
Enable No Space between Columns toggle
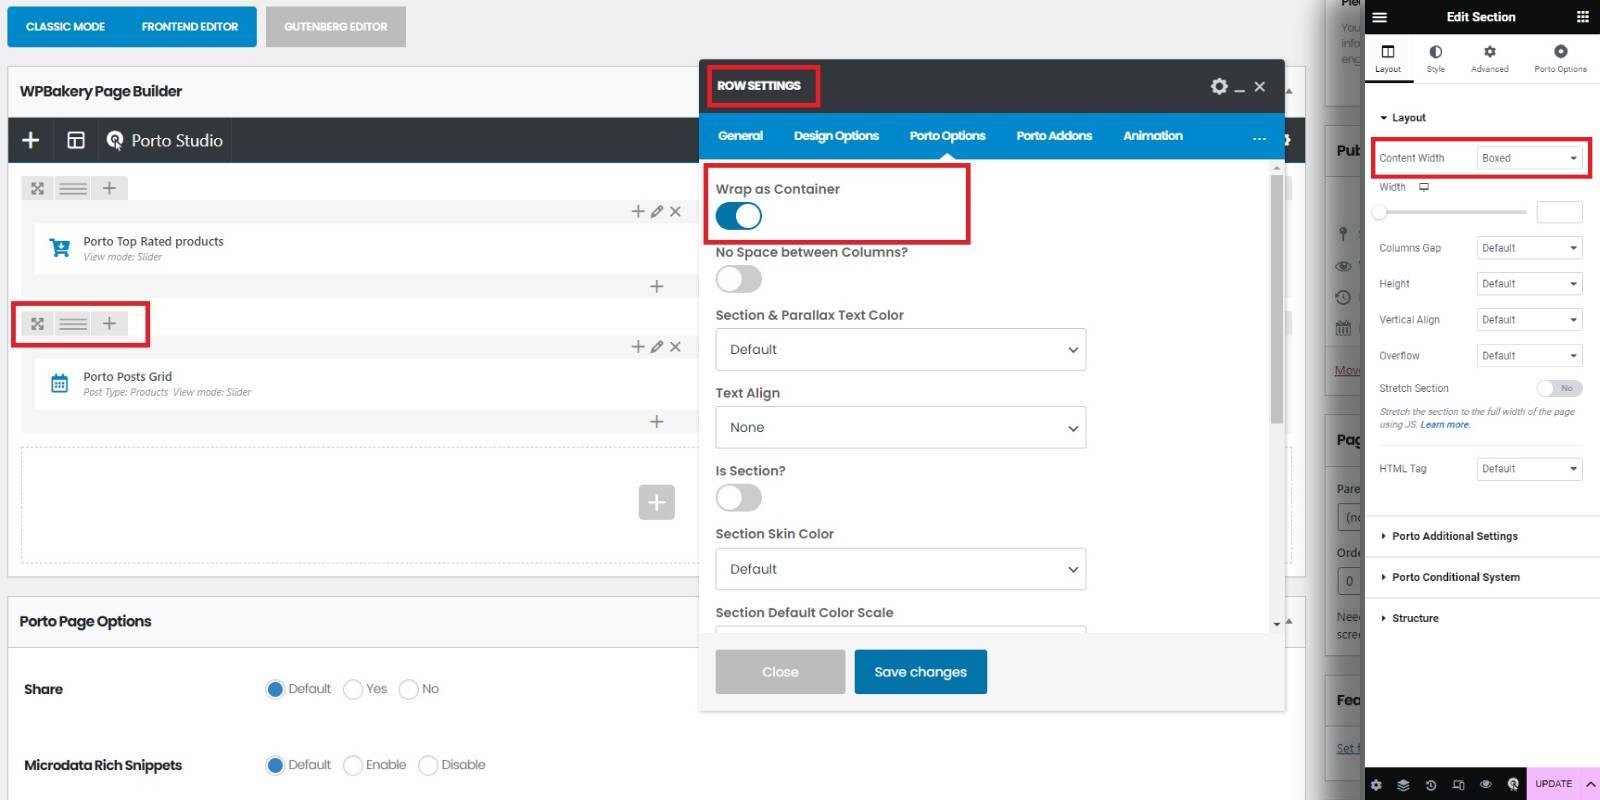click(x=739, y=279)
